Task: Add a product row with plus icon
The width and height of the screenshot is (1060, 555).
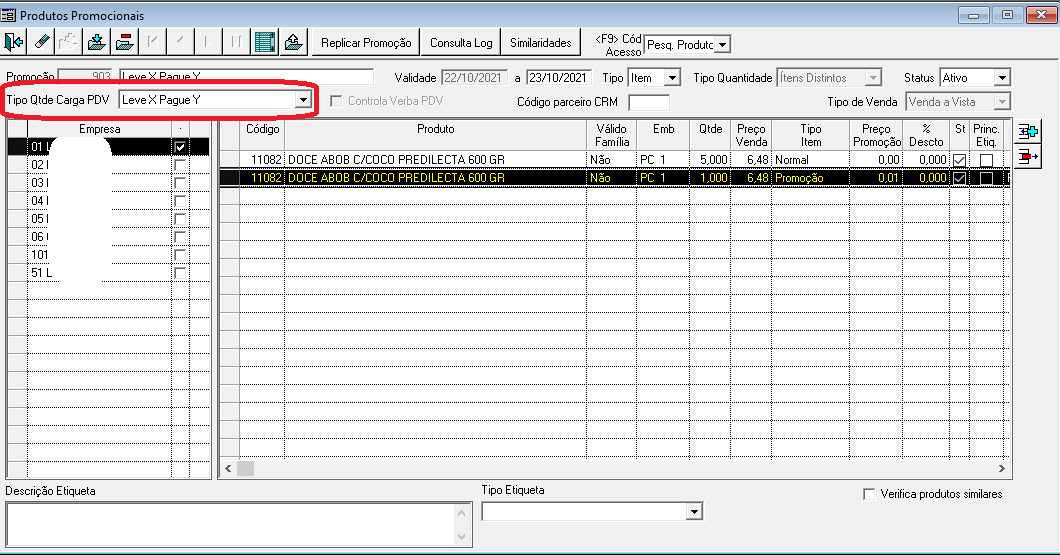Action: [x=1028, y=132]
